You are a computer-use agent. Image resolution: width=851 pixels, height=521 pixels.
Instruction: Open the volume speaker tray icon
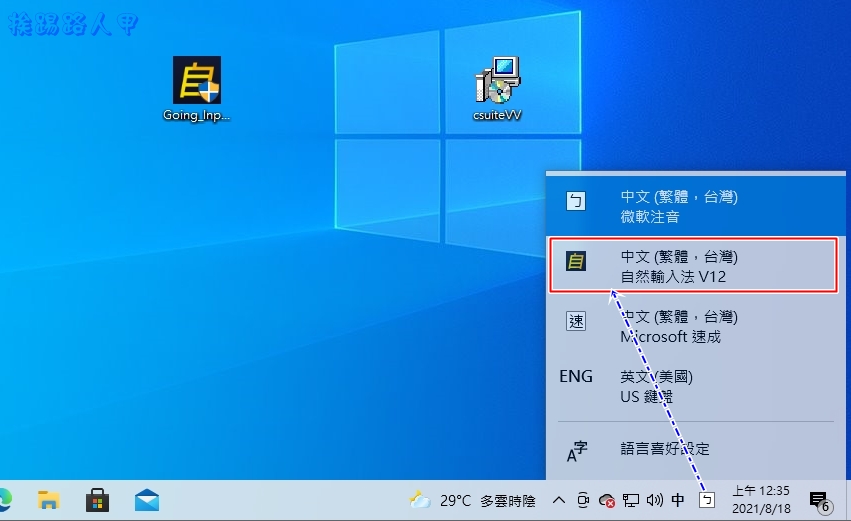655,500
